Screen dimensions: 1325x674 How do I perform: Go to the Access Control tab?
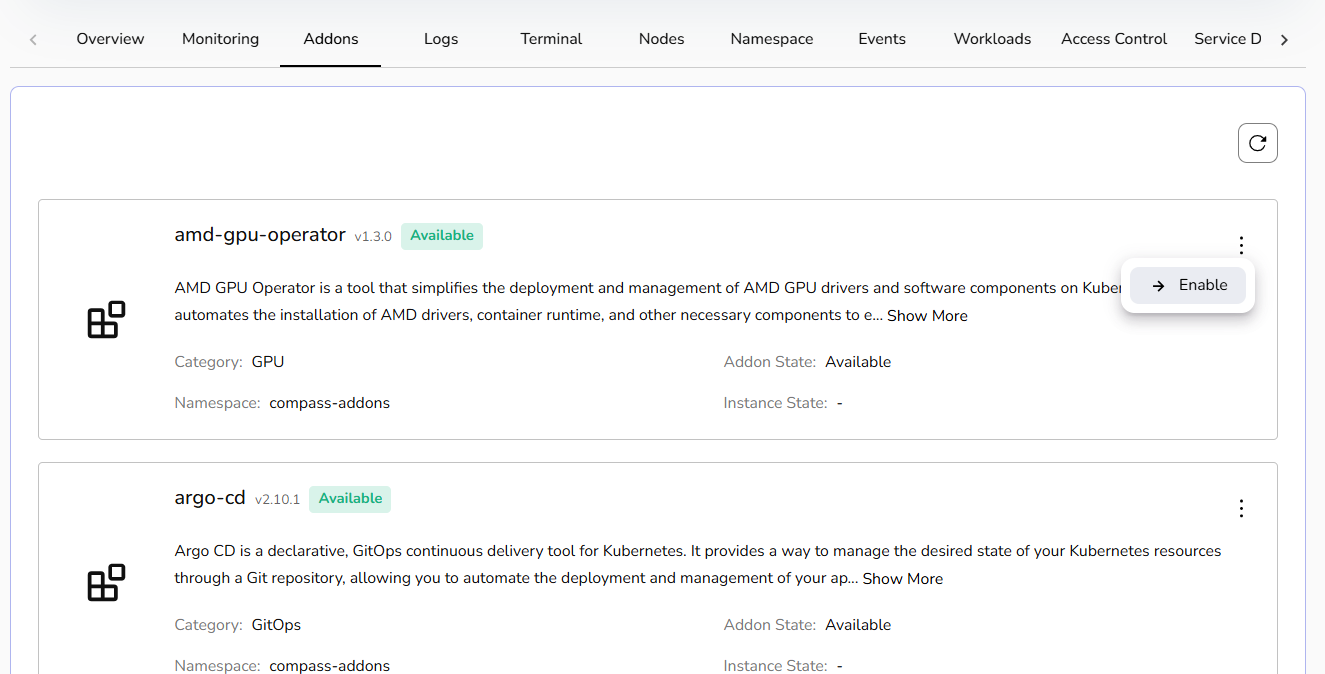coord(1113,39)
